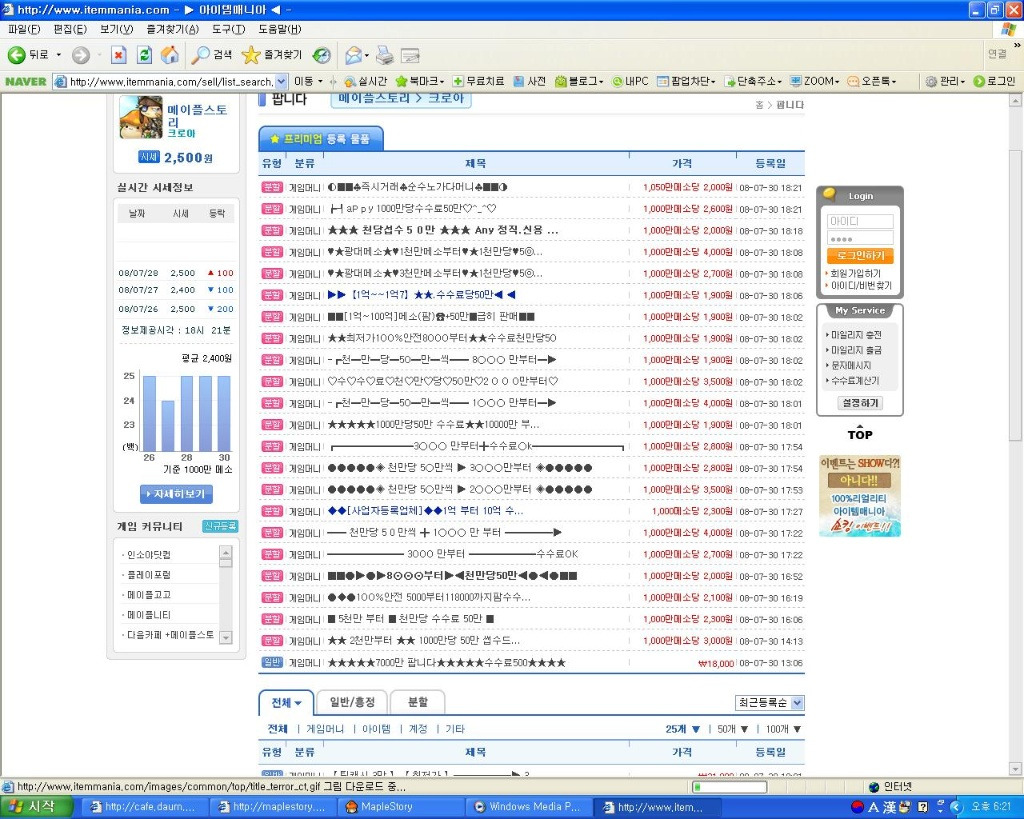This screenshot has height=819, width=1024.
Task: Click the Search (검색) magnifier icon
Action: click(x=201, y=55)
